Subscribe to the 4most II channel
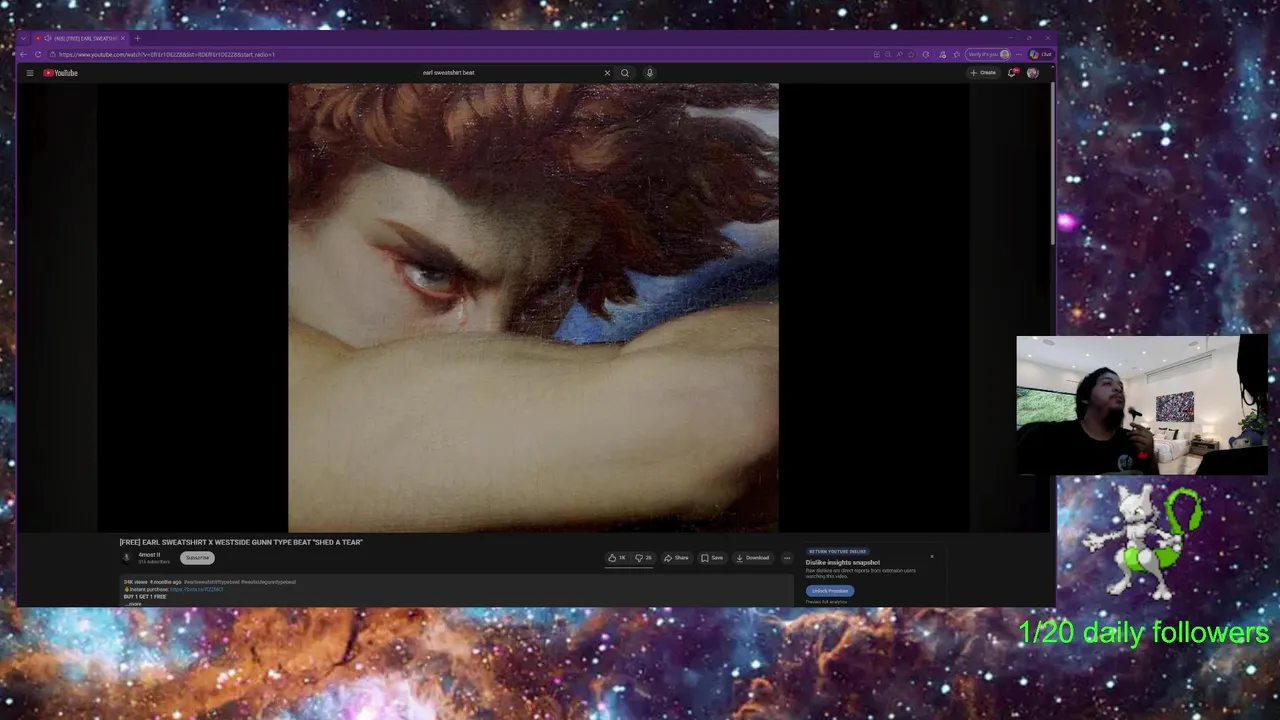This screenshot has width=1280, height=720. [197, 558]
